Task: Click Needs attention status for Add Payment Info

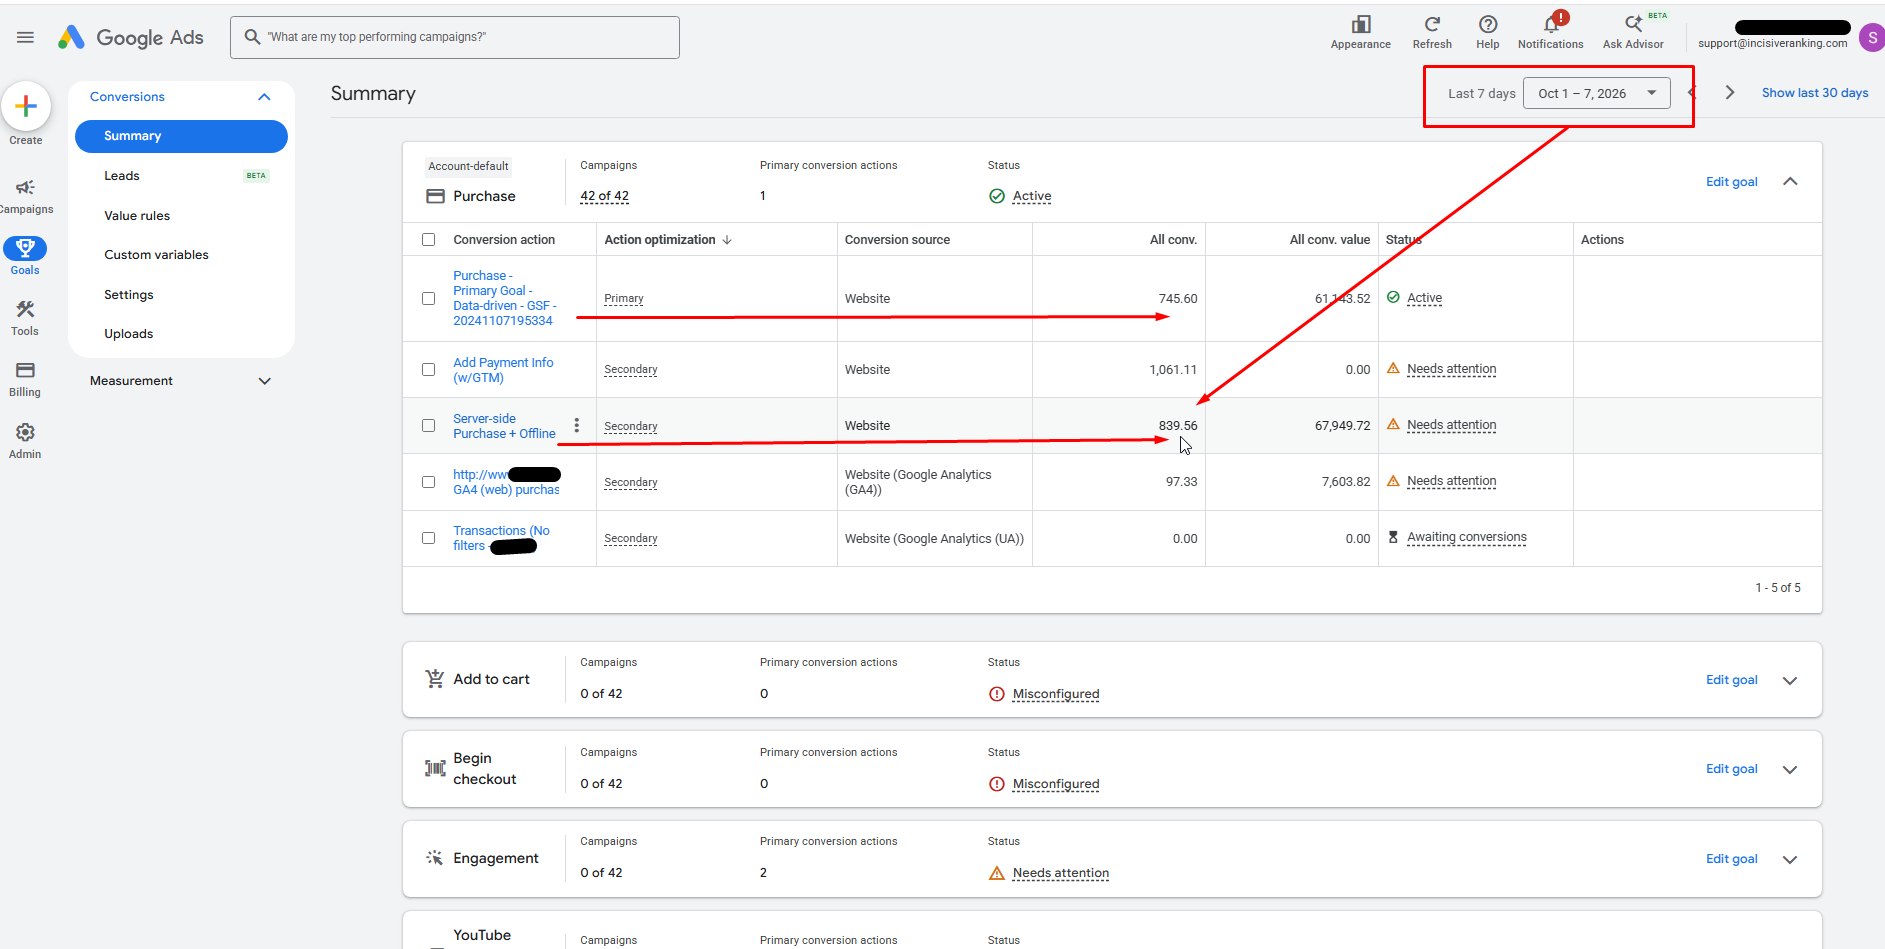Action: tap(1451, 369)
